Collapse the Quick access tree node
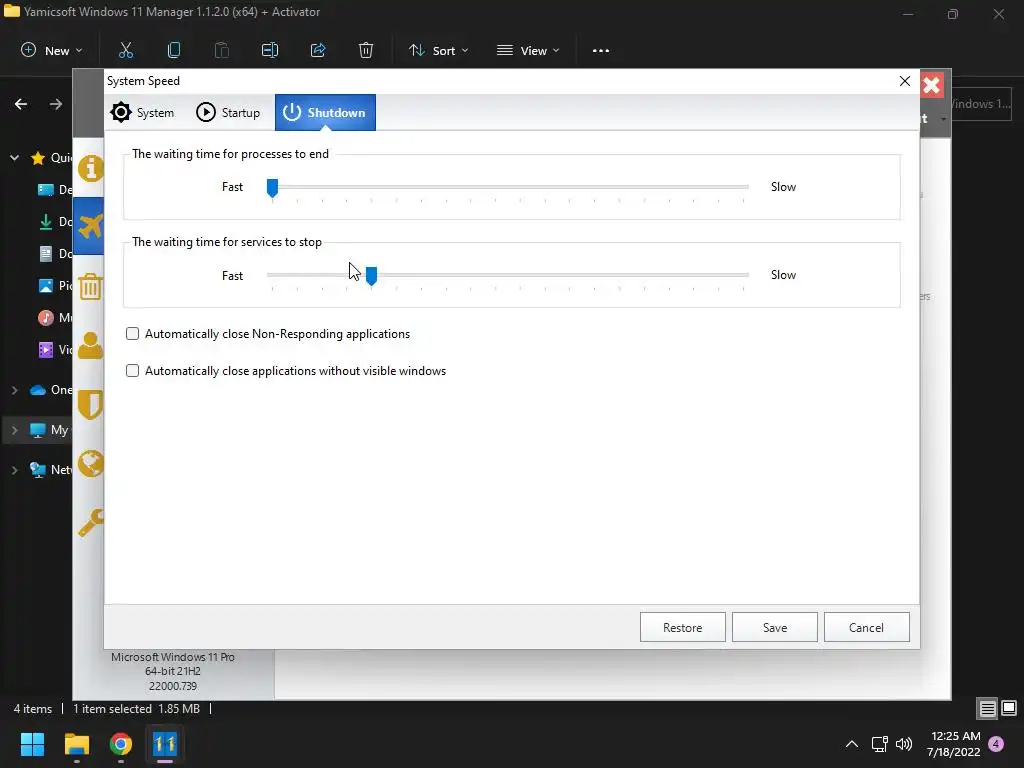 [14, 157]
